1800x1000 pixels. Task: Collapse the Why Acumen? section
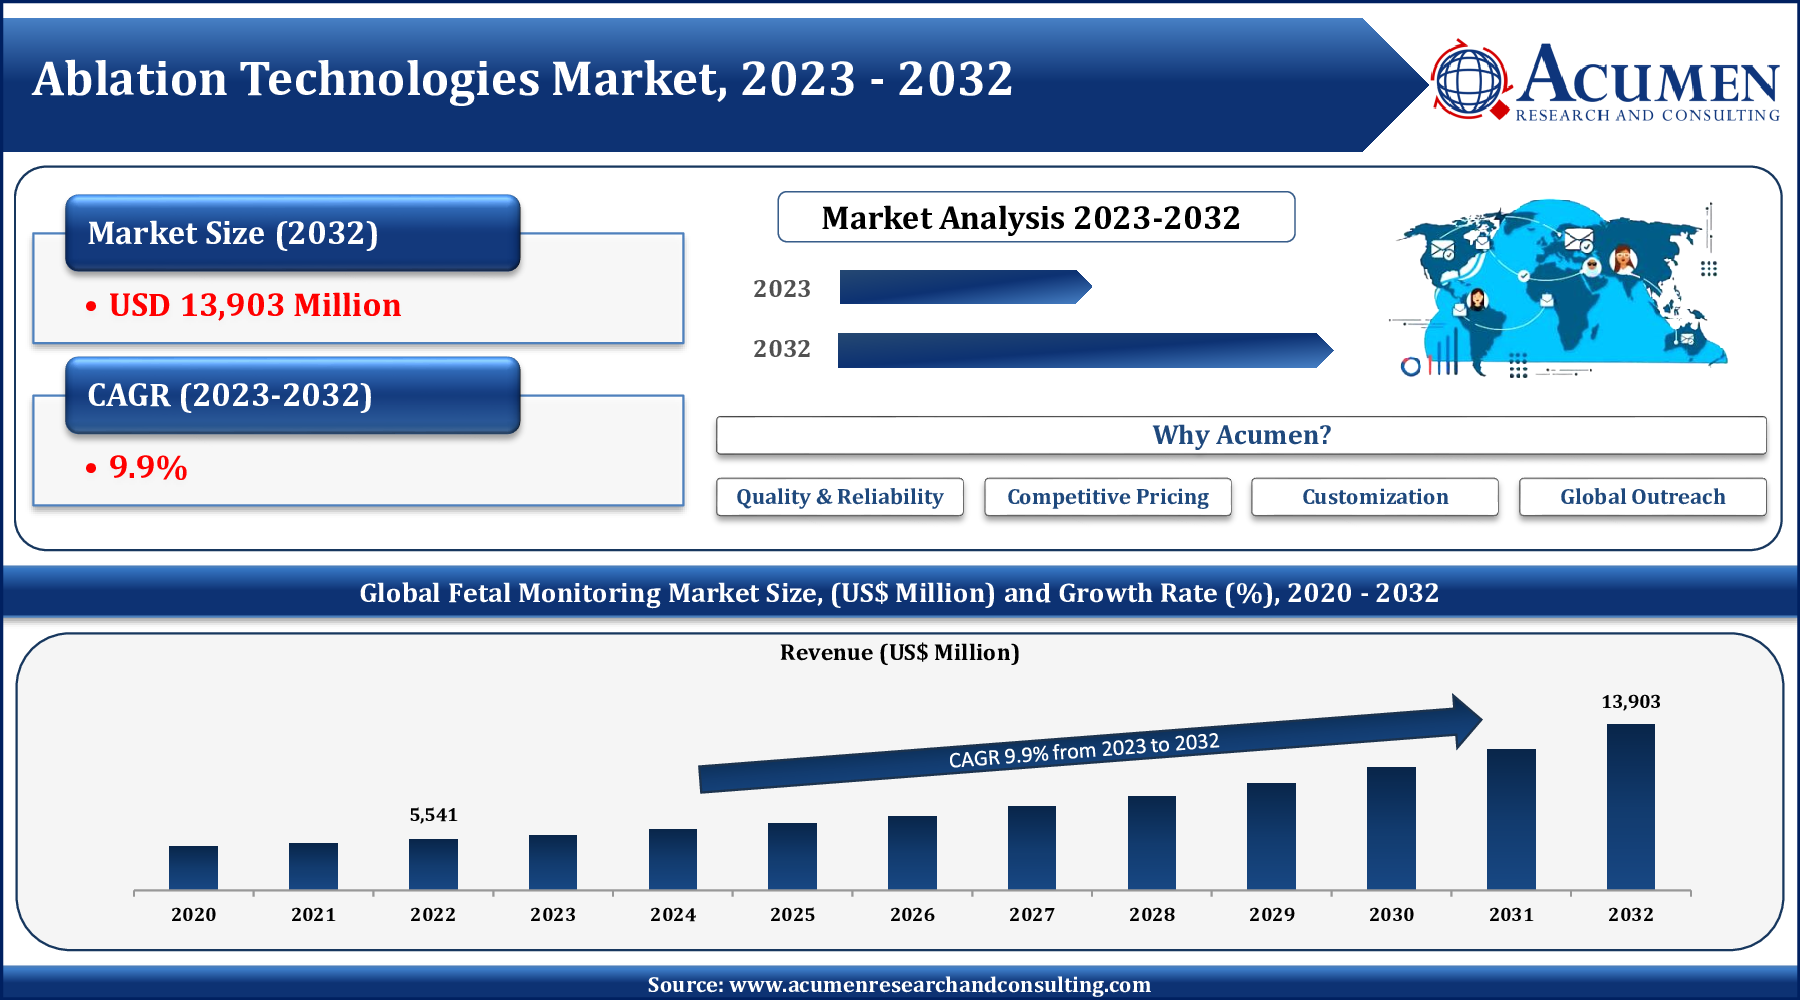click(x=1242, y=434)
